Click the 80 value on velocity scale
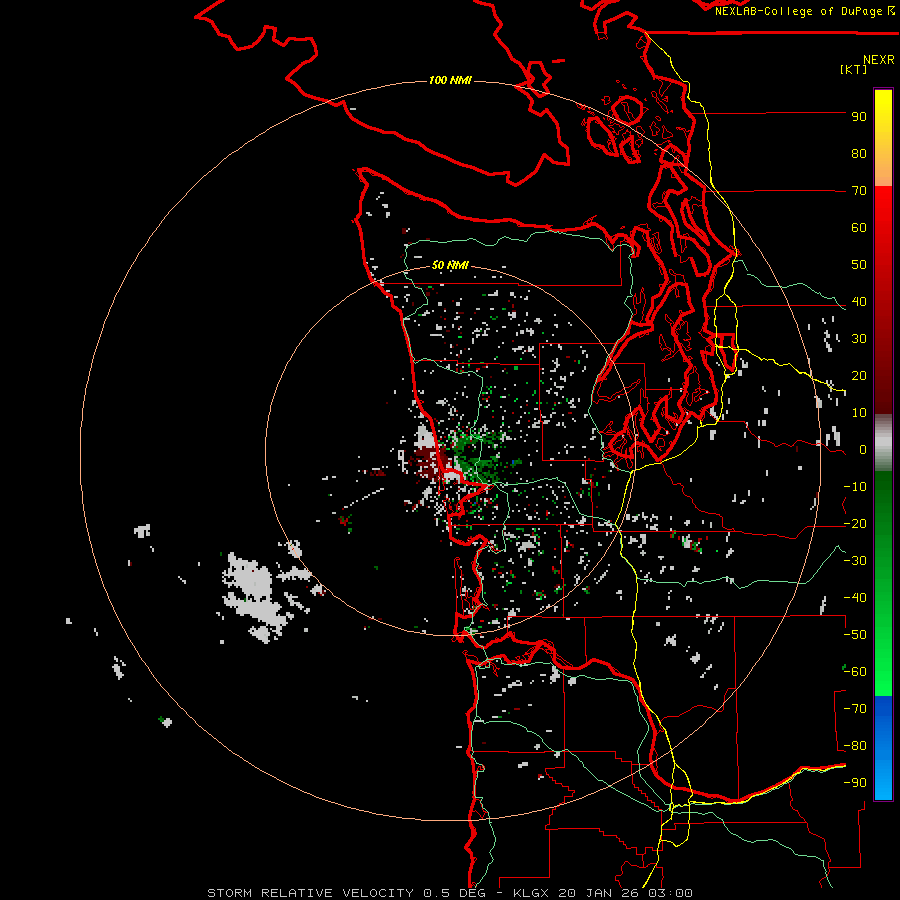This screenshot has width=900, height=900. [859, 153]
